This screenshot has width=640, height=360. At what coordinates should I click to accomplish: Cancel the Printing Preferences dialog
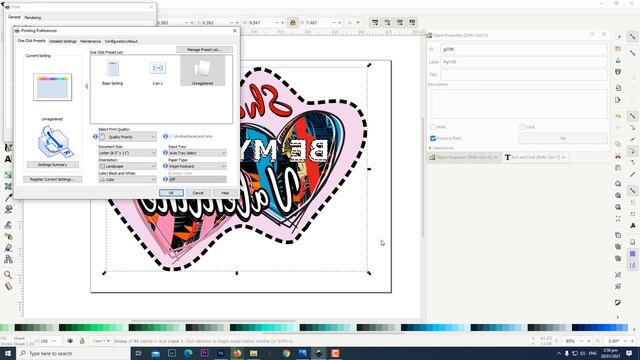(198, 193)
